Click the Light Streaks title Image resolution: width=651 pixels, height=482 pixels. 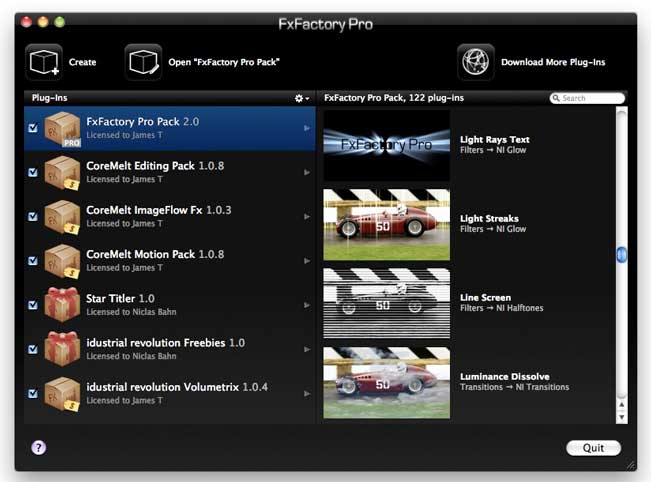click(489, 218)
